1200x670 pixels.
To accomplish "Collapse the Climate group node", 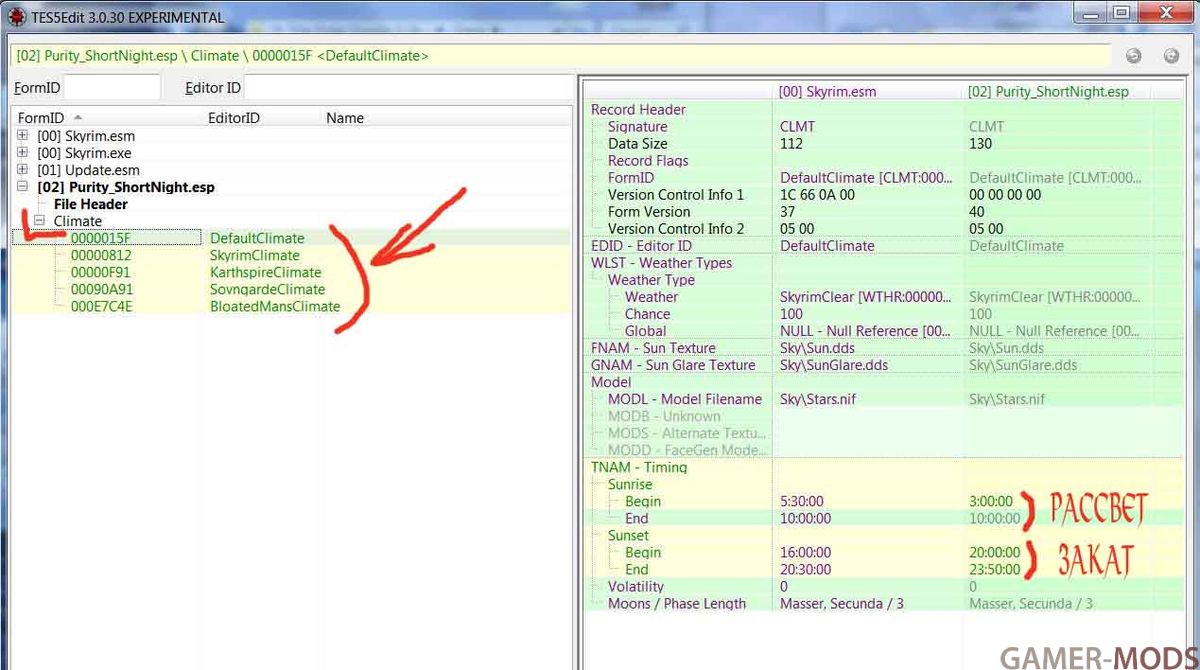I will (40, 220).
